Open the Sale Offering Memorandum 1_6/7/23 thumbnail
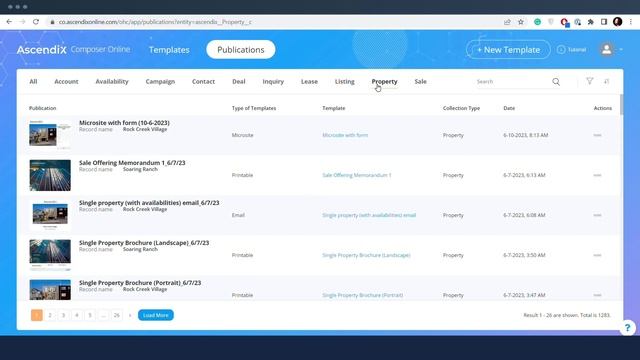Viewport: 640px width, 360px height. click(50, 175)
